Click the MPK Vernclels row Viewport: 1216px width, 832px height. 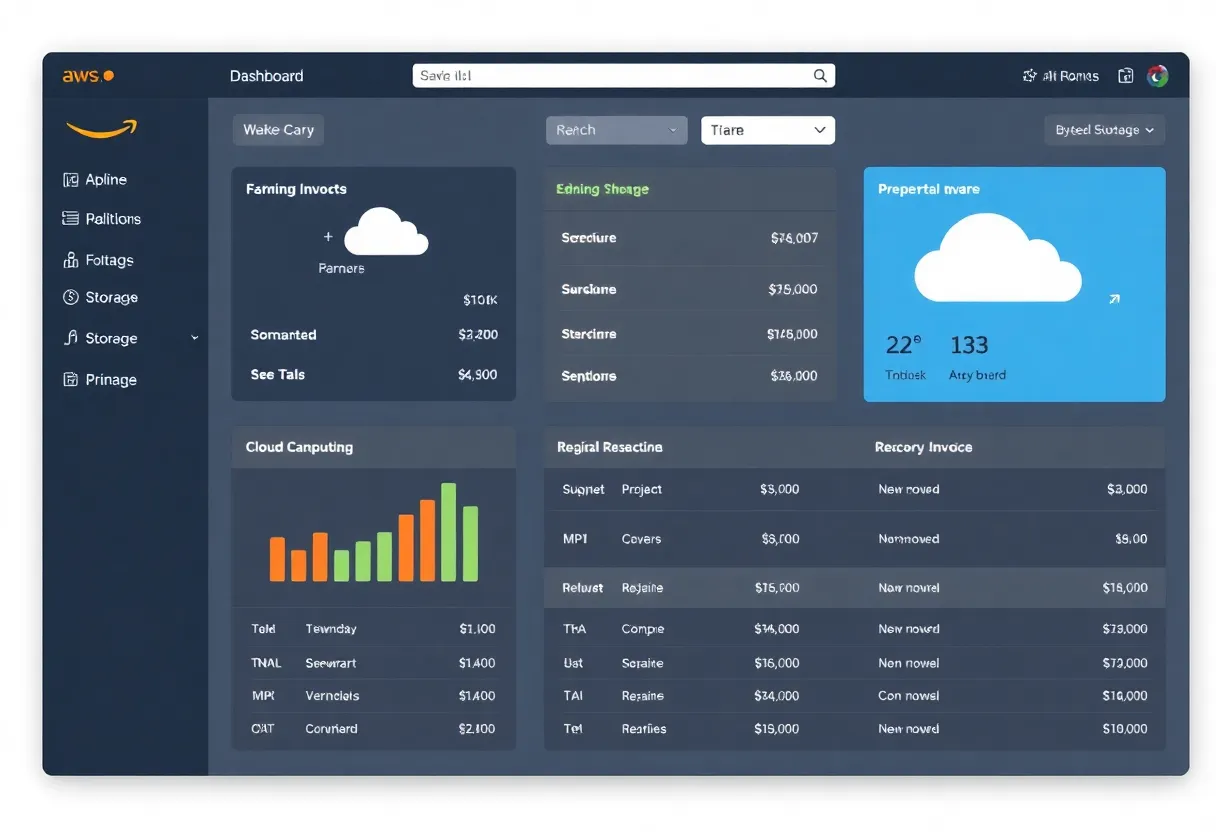tap(373, 696)
